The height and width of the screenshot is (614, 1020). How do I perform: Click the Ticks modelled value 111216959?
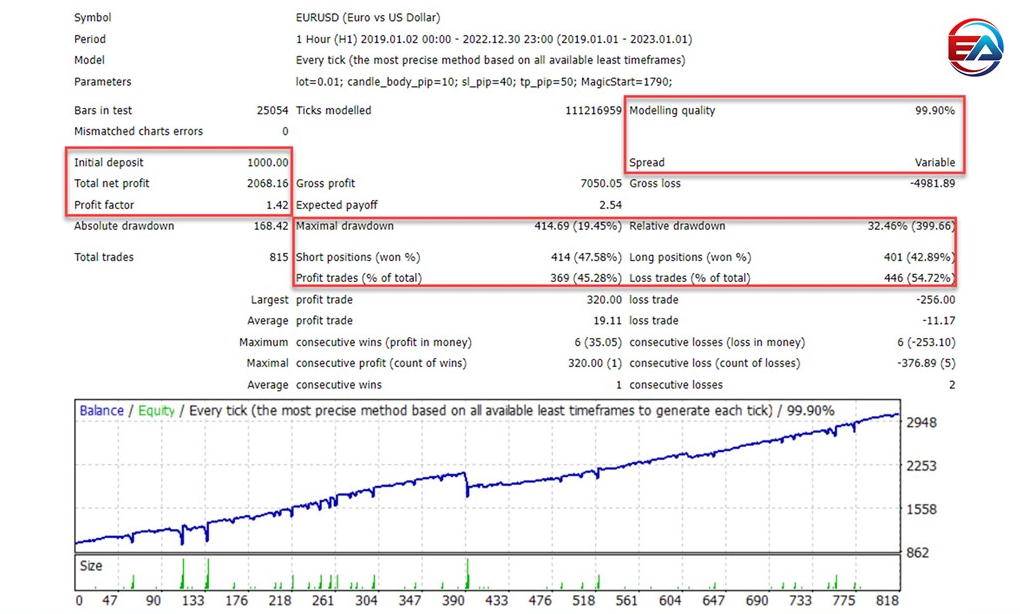pyautogui.click(x=593, y=111)
